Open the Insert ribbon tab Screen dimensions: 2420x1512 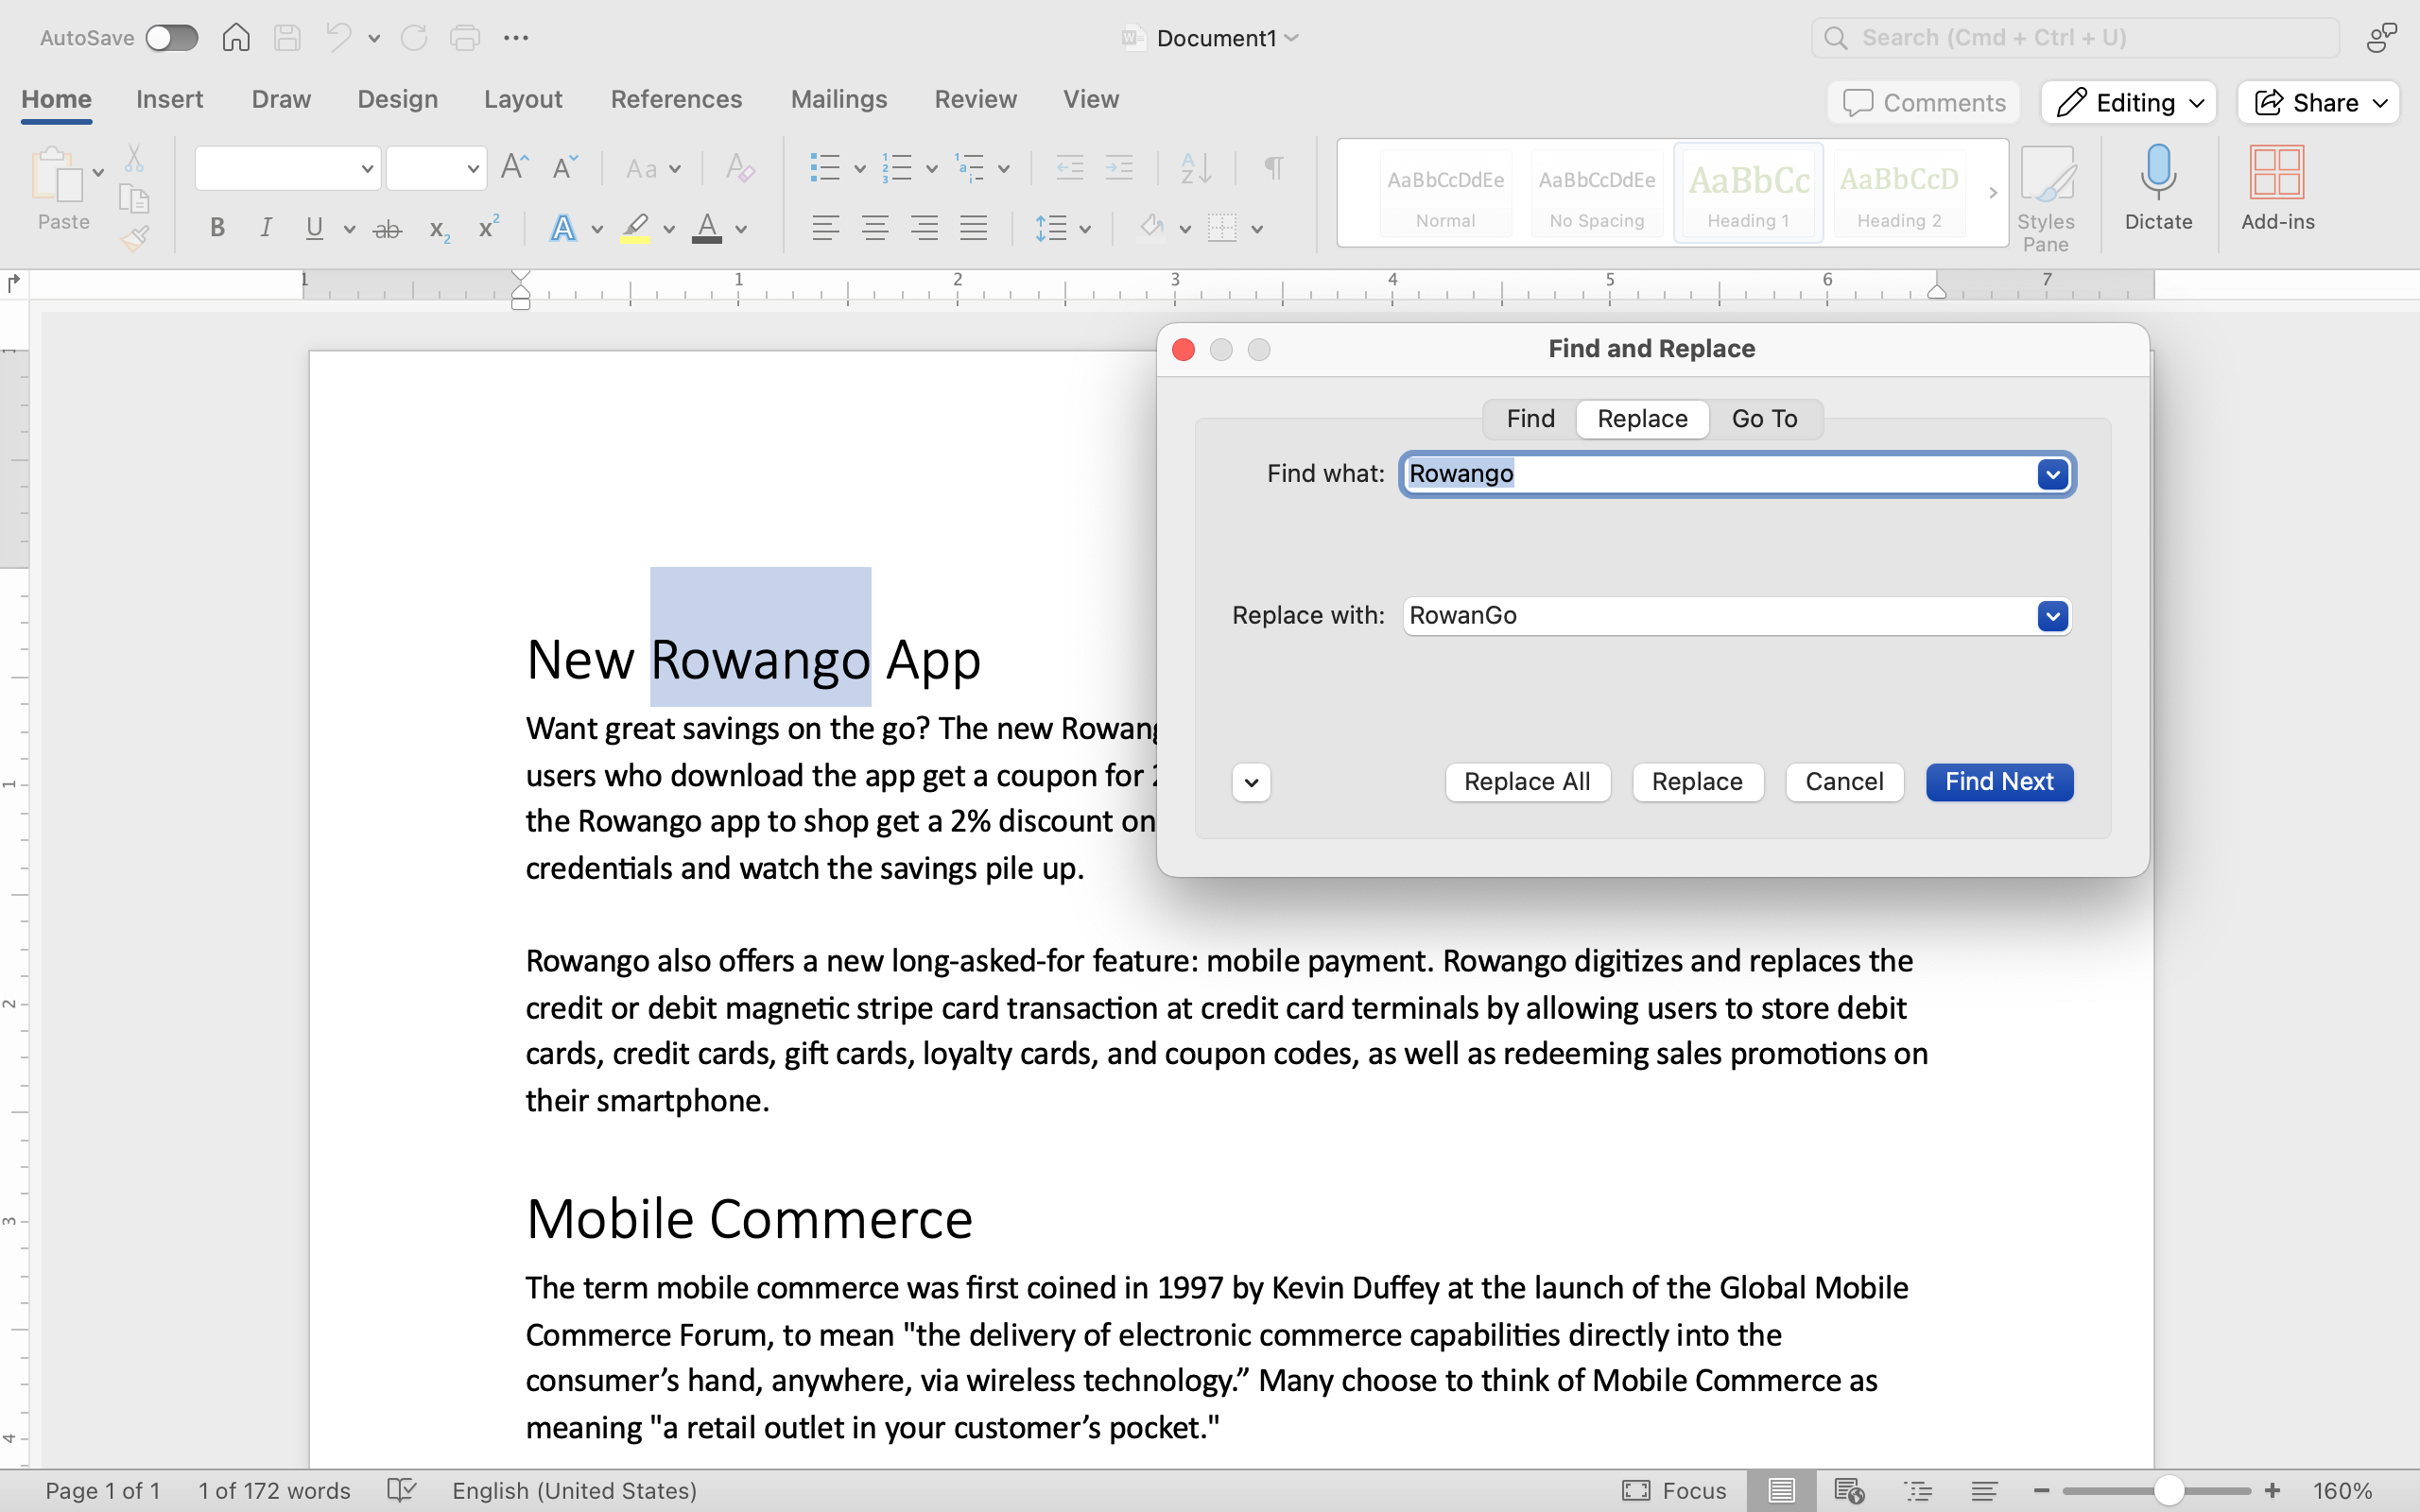pyautogui.click(x=169, y=99)
